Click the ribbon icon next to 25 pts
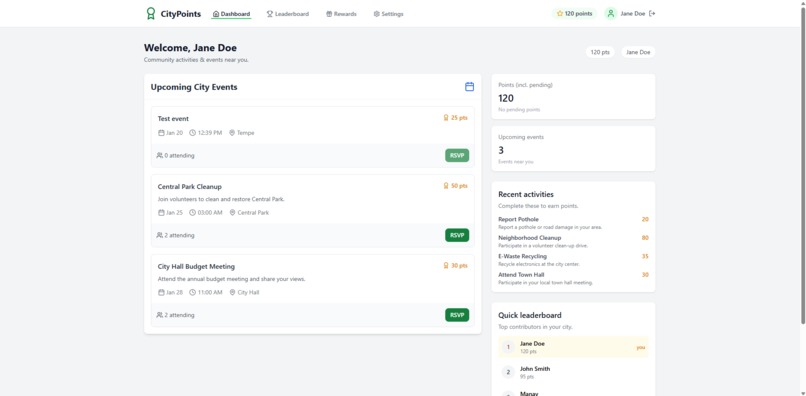 tap(446, 118)
